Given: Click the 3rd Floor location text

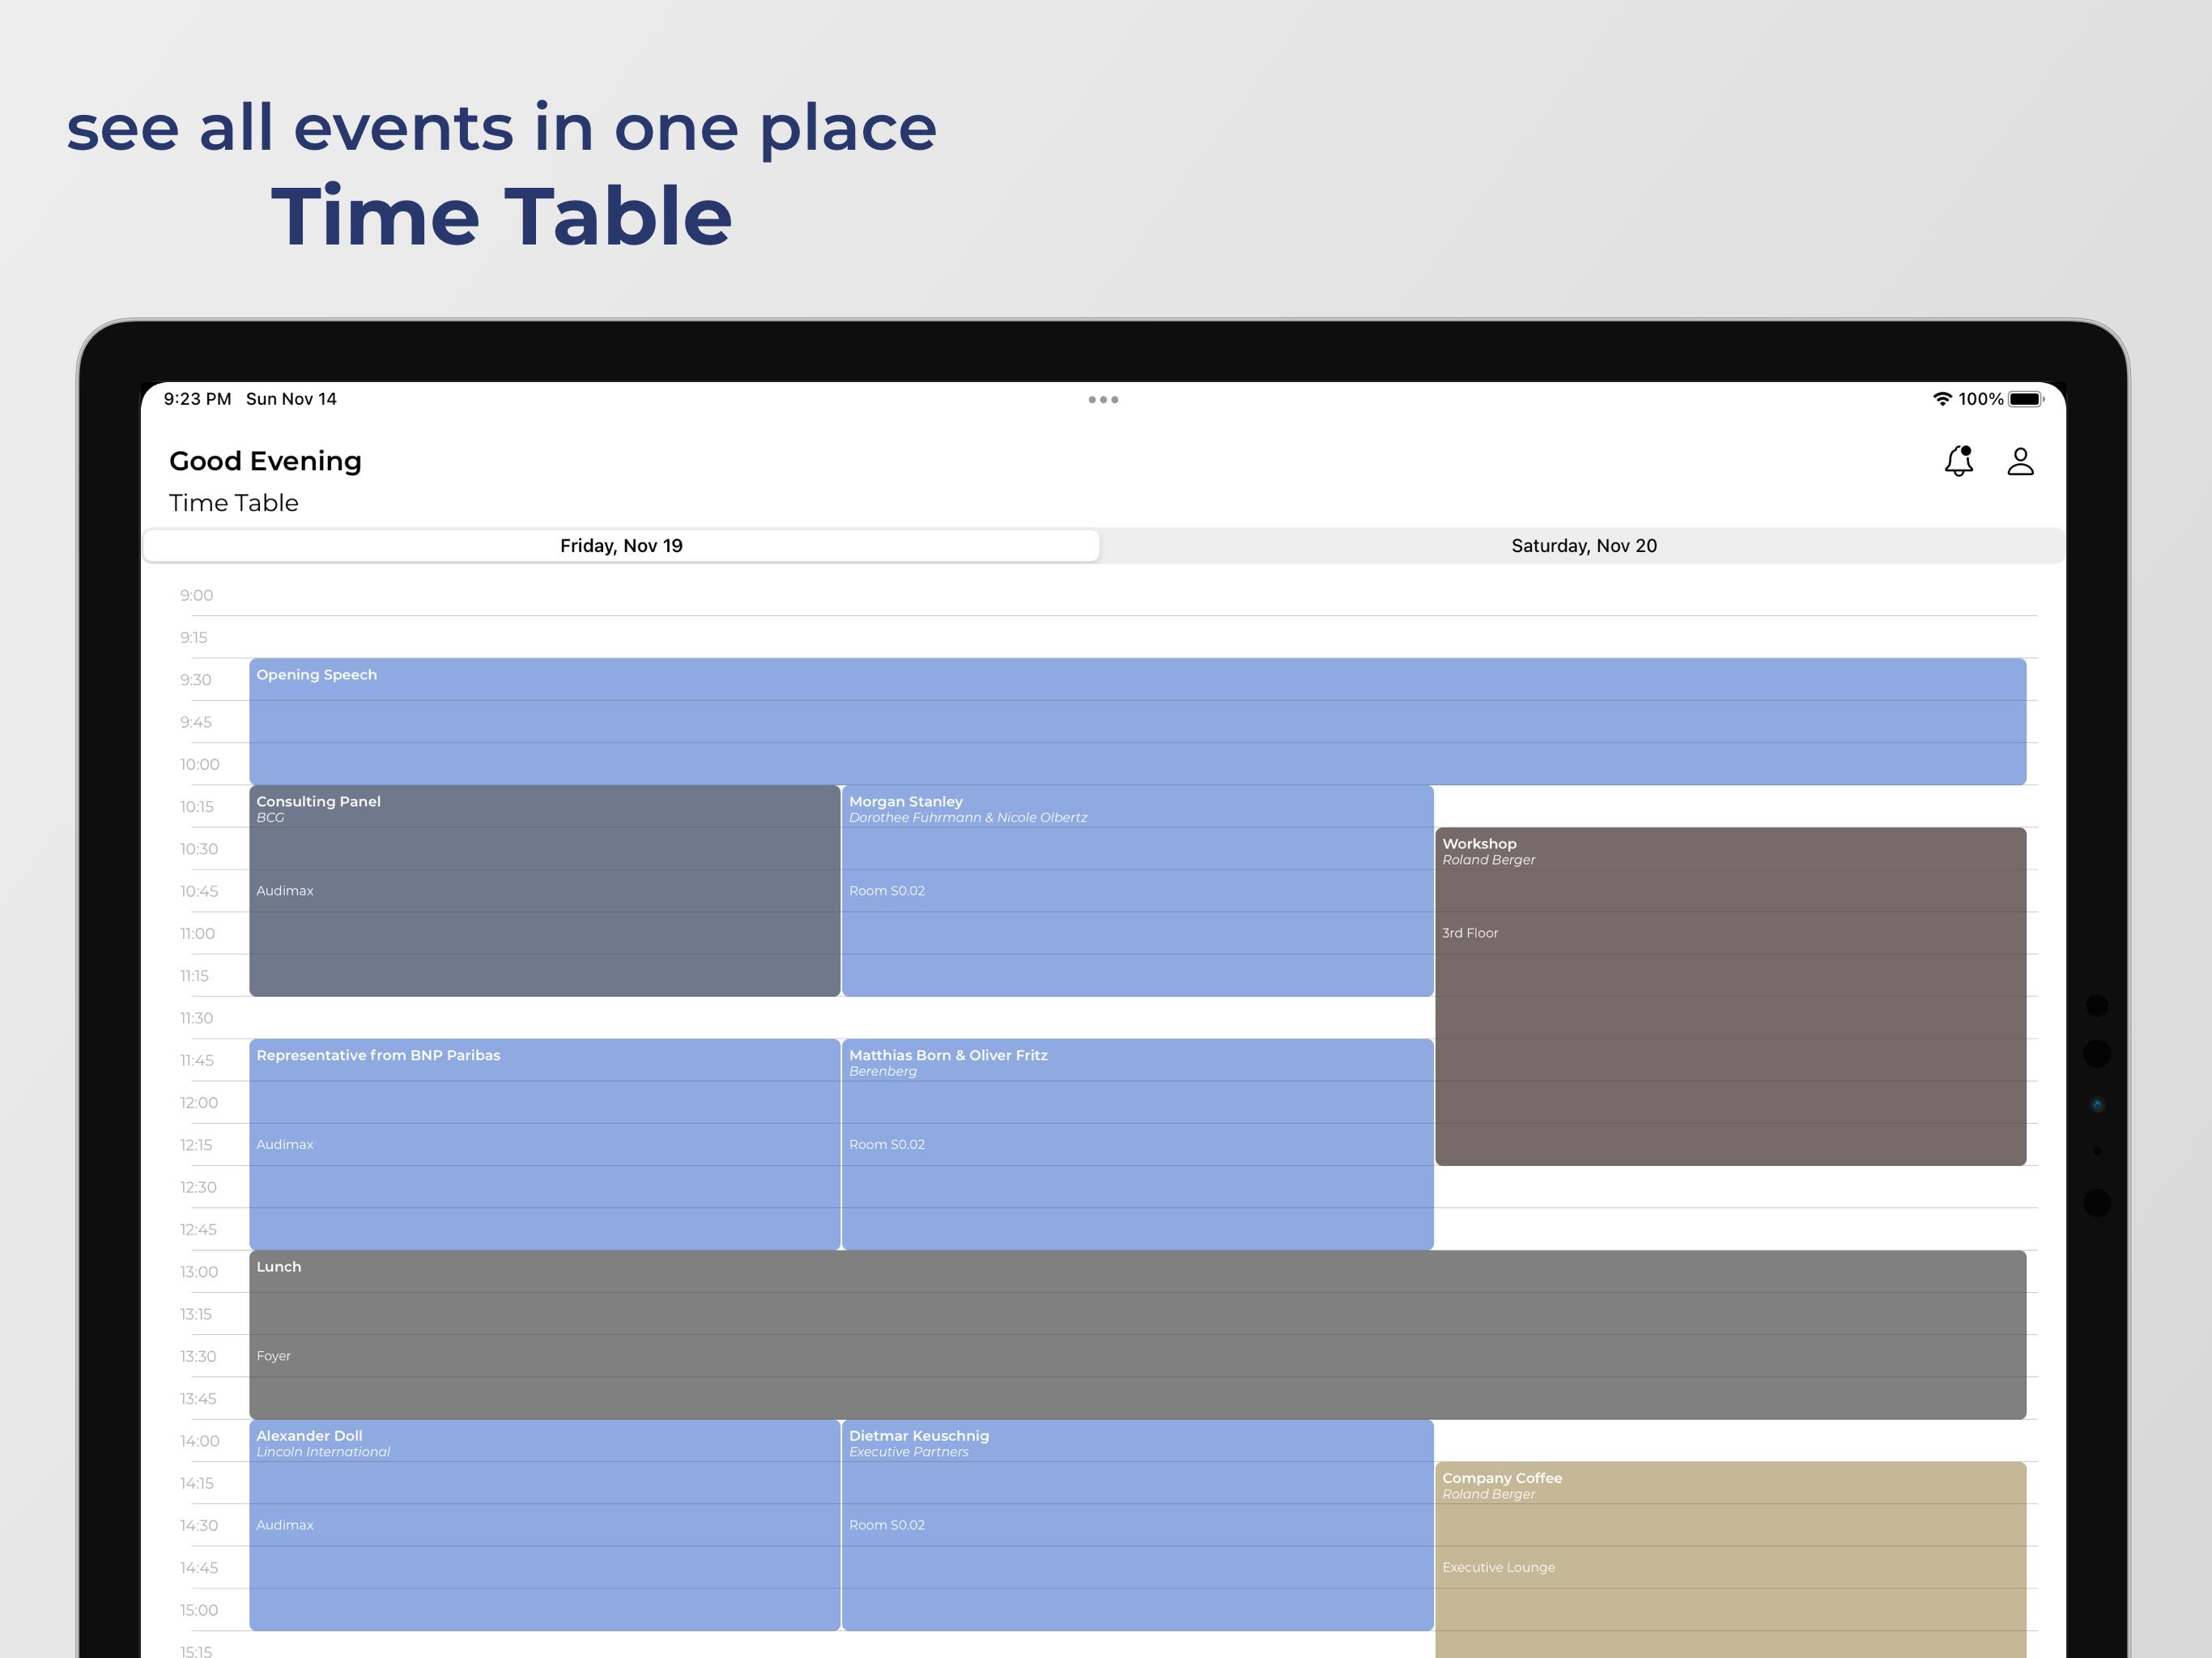Looking at the screenshot, I should (x=1470, y=933).
